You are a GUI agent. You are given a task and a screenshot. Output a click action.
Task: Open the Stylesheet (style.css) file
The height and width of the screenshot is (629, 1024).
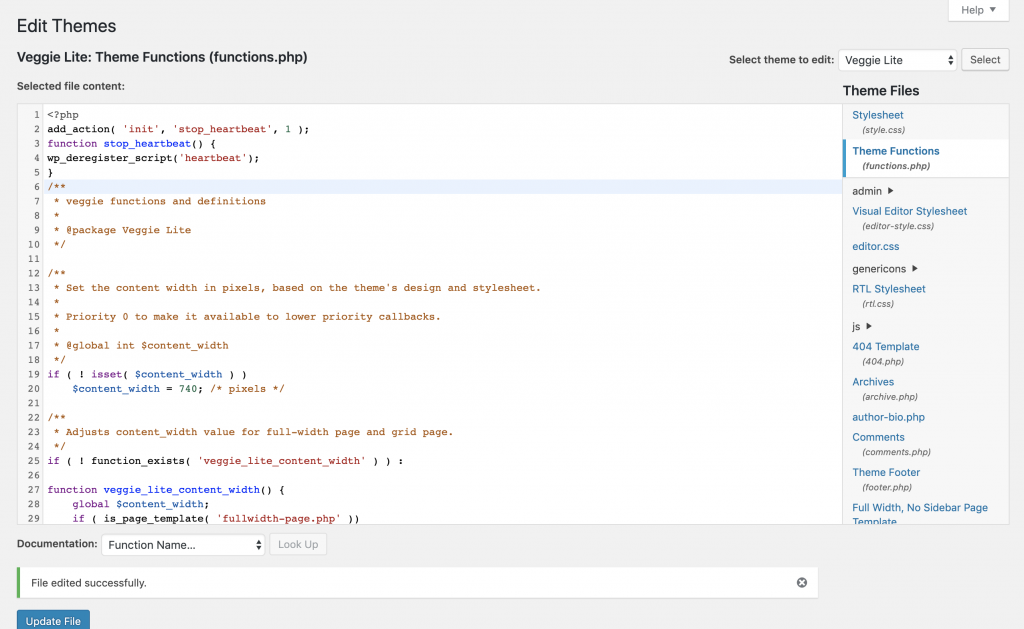tap(877, 114)
